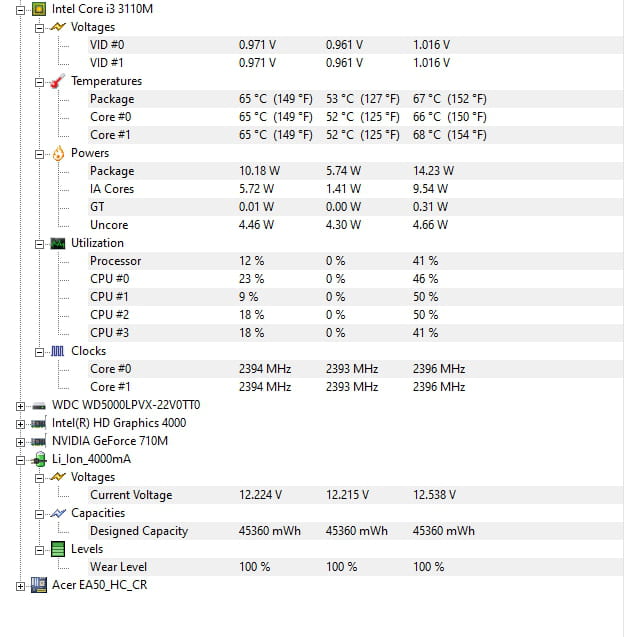Screen dimensions: 625x637
Task: Expand the WDC WD5000LPVX-22V0TT0 drive node
Action: pyautogui.click(x=20, y=406)
